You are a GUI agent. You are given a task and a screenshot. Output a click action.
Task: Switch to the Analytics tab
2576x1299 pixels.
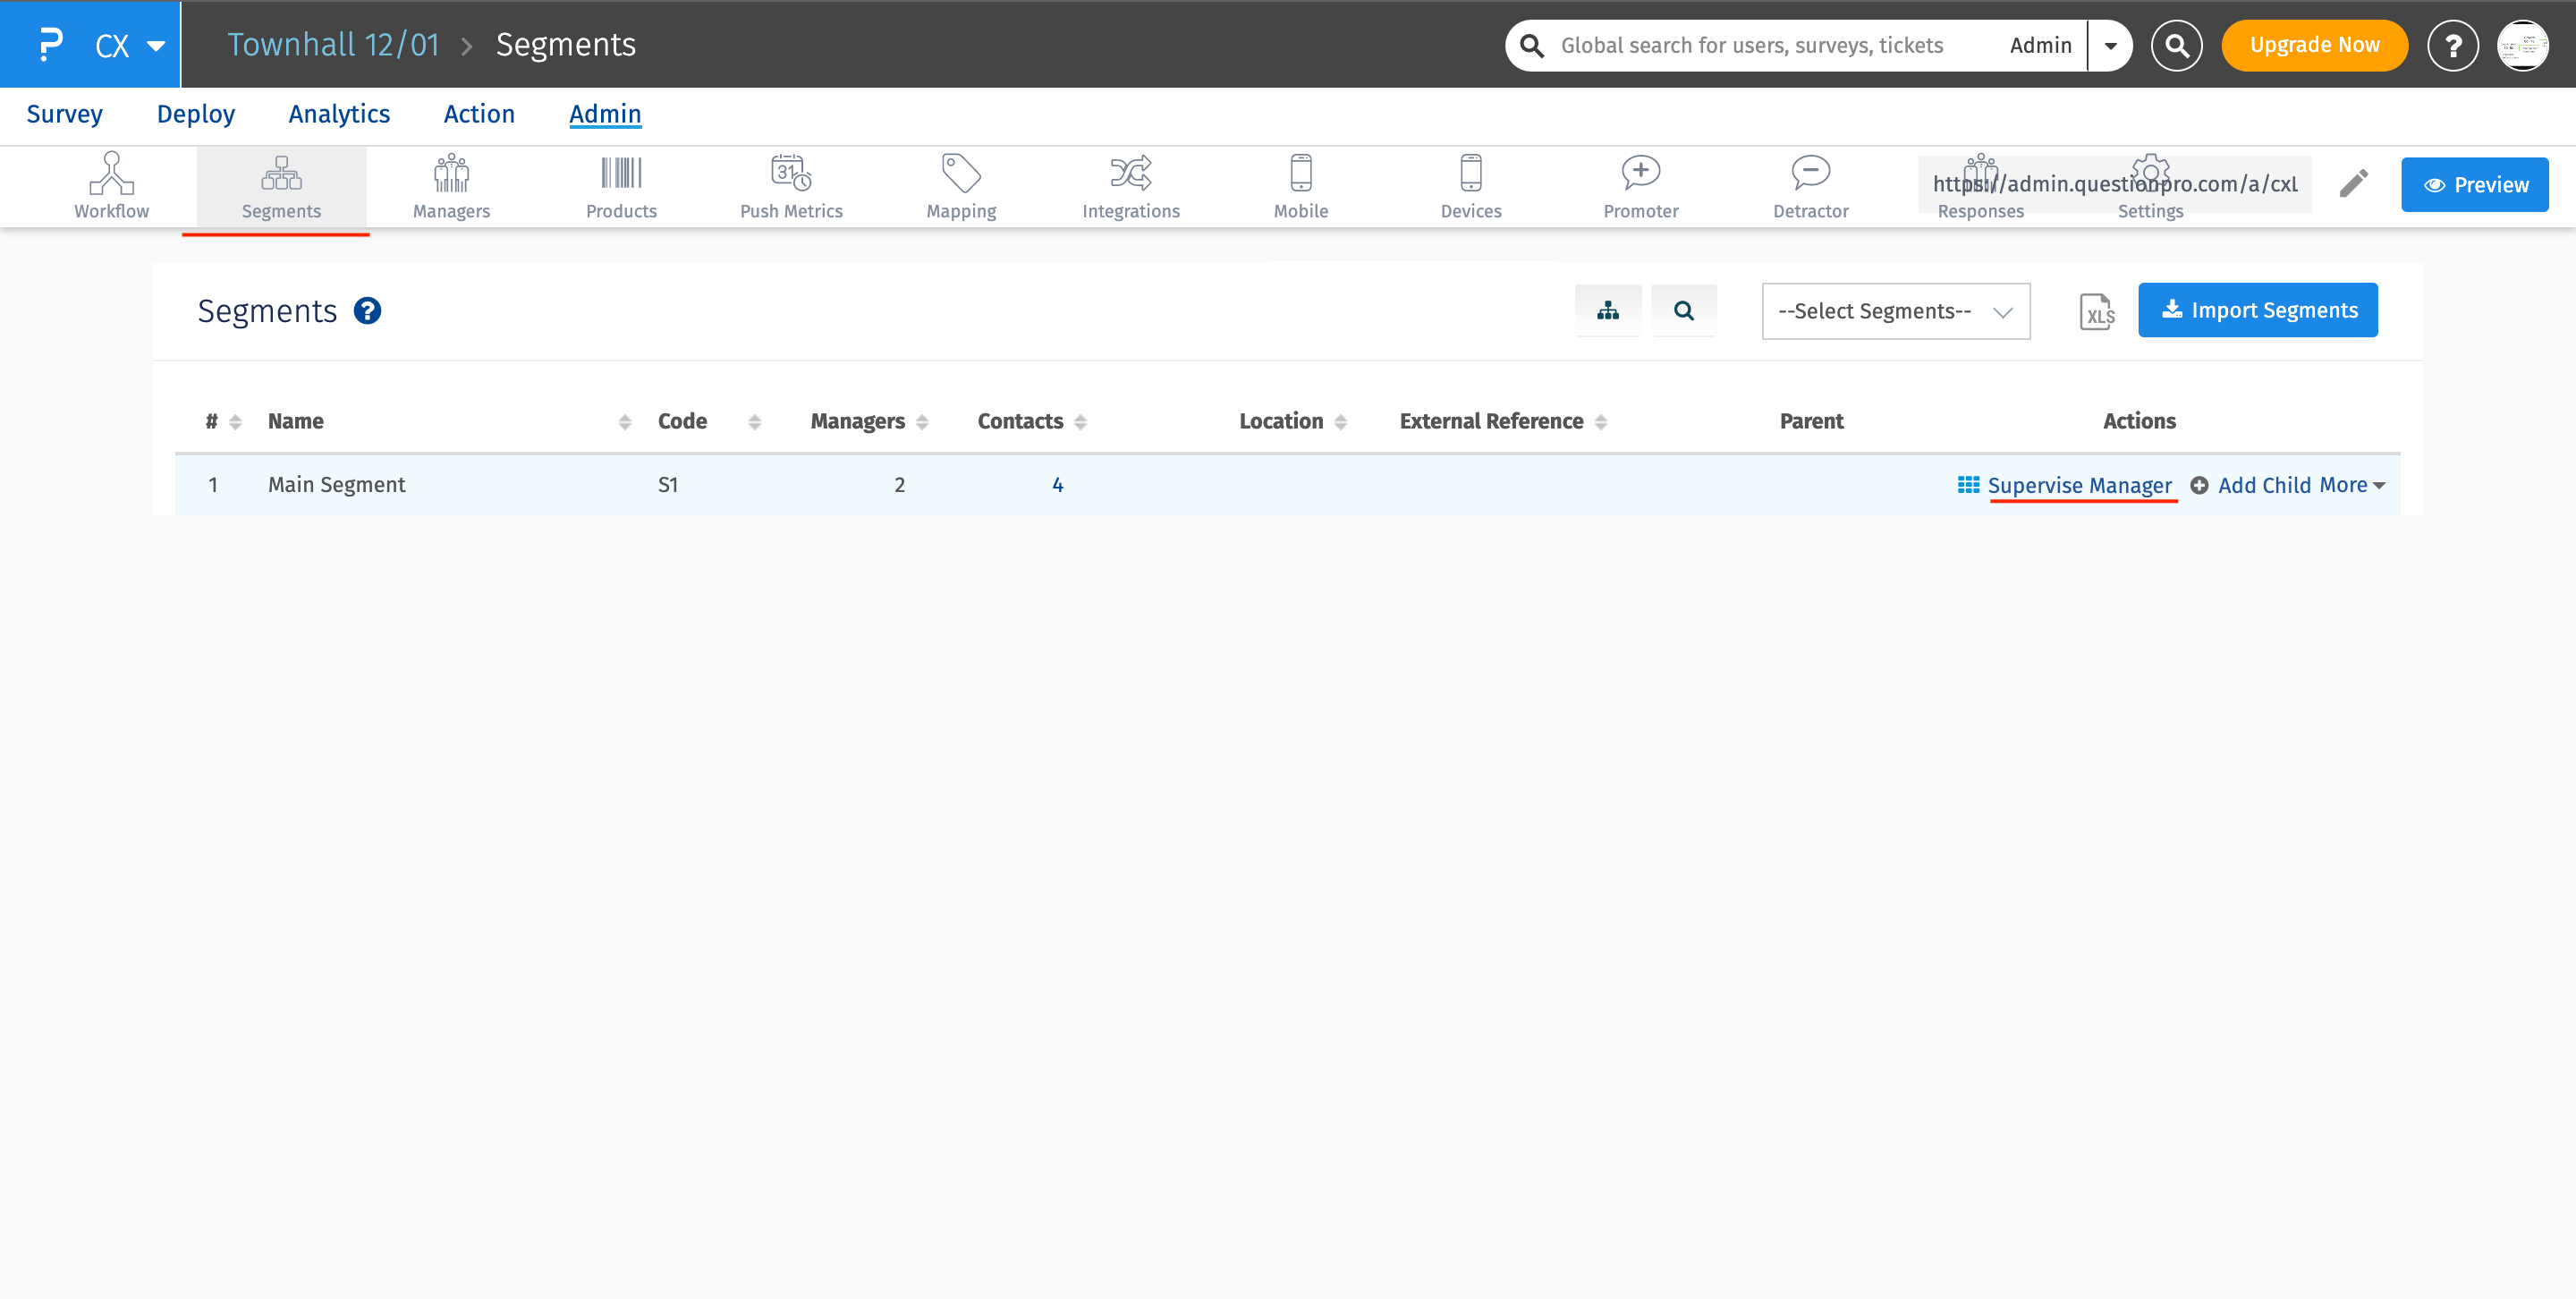coord(339,114)
